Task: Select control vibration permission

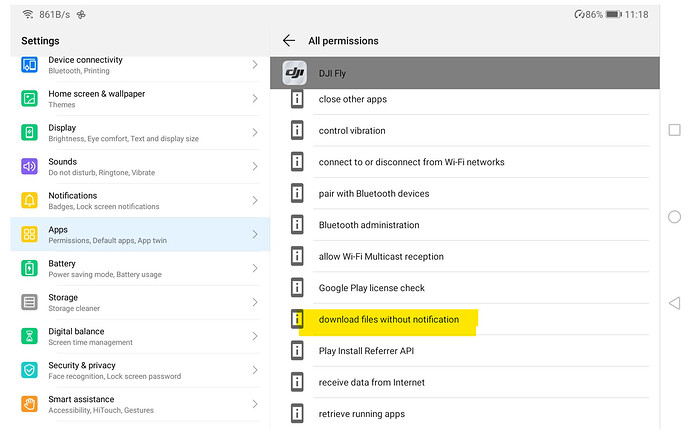Action: [465, 131]
